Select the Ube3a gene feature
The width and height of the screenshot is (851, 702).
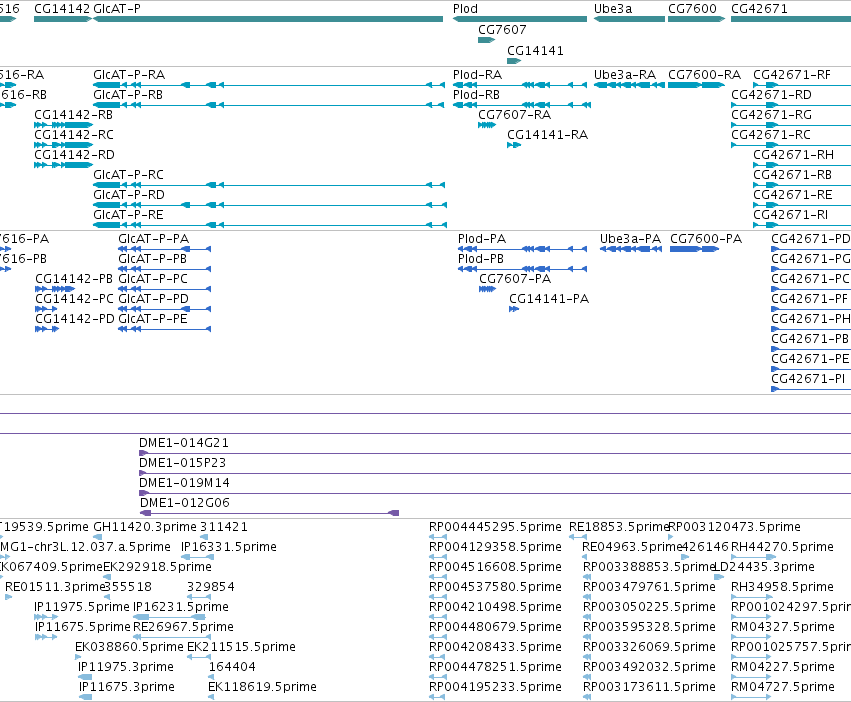629,19
